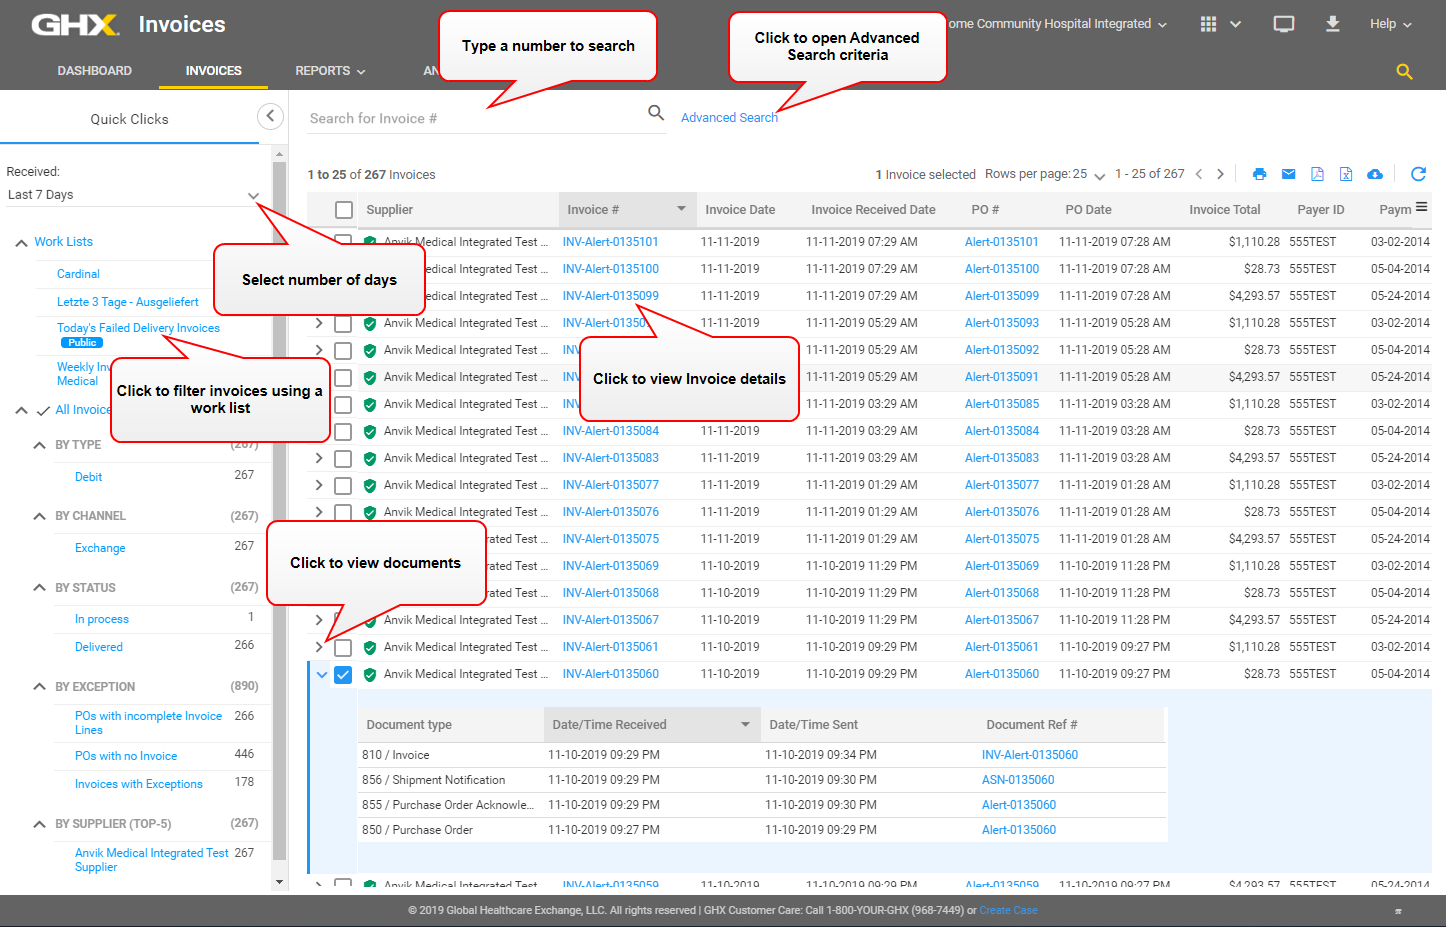1446x927 pixels.
Task: Open invoice INV-Alert-0135101
Action: pos(610,242)
